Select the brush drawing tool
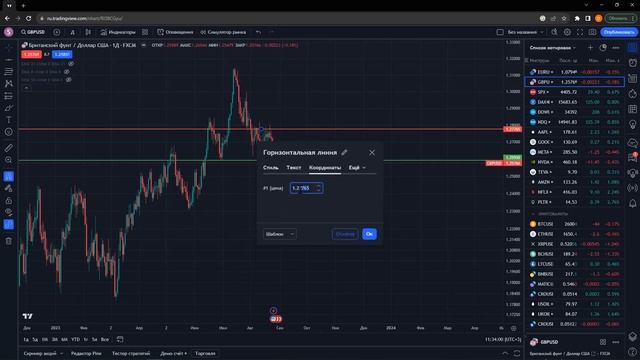Image resolution: width=640 pixels, height=360 pixels. [9, 108]
